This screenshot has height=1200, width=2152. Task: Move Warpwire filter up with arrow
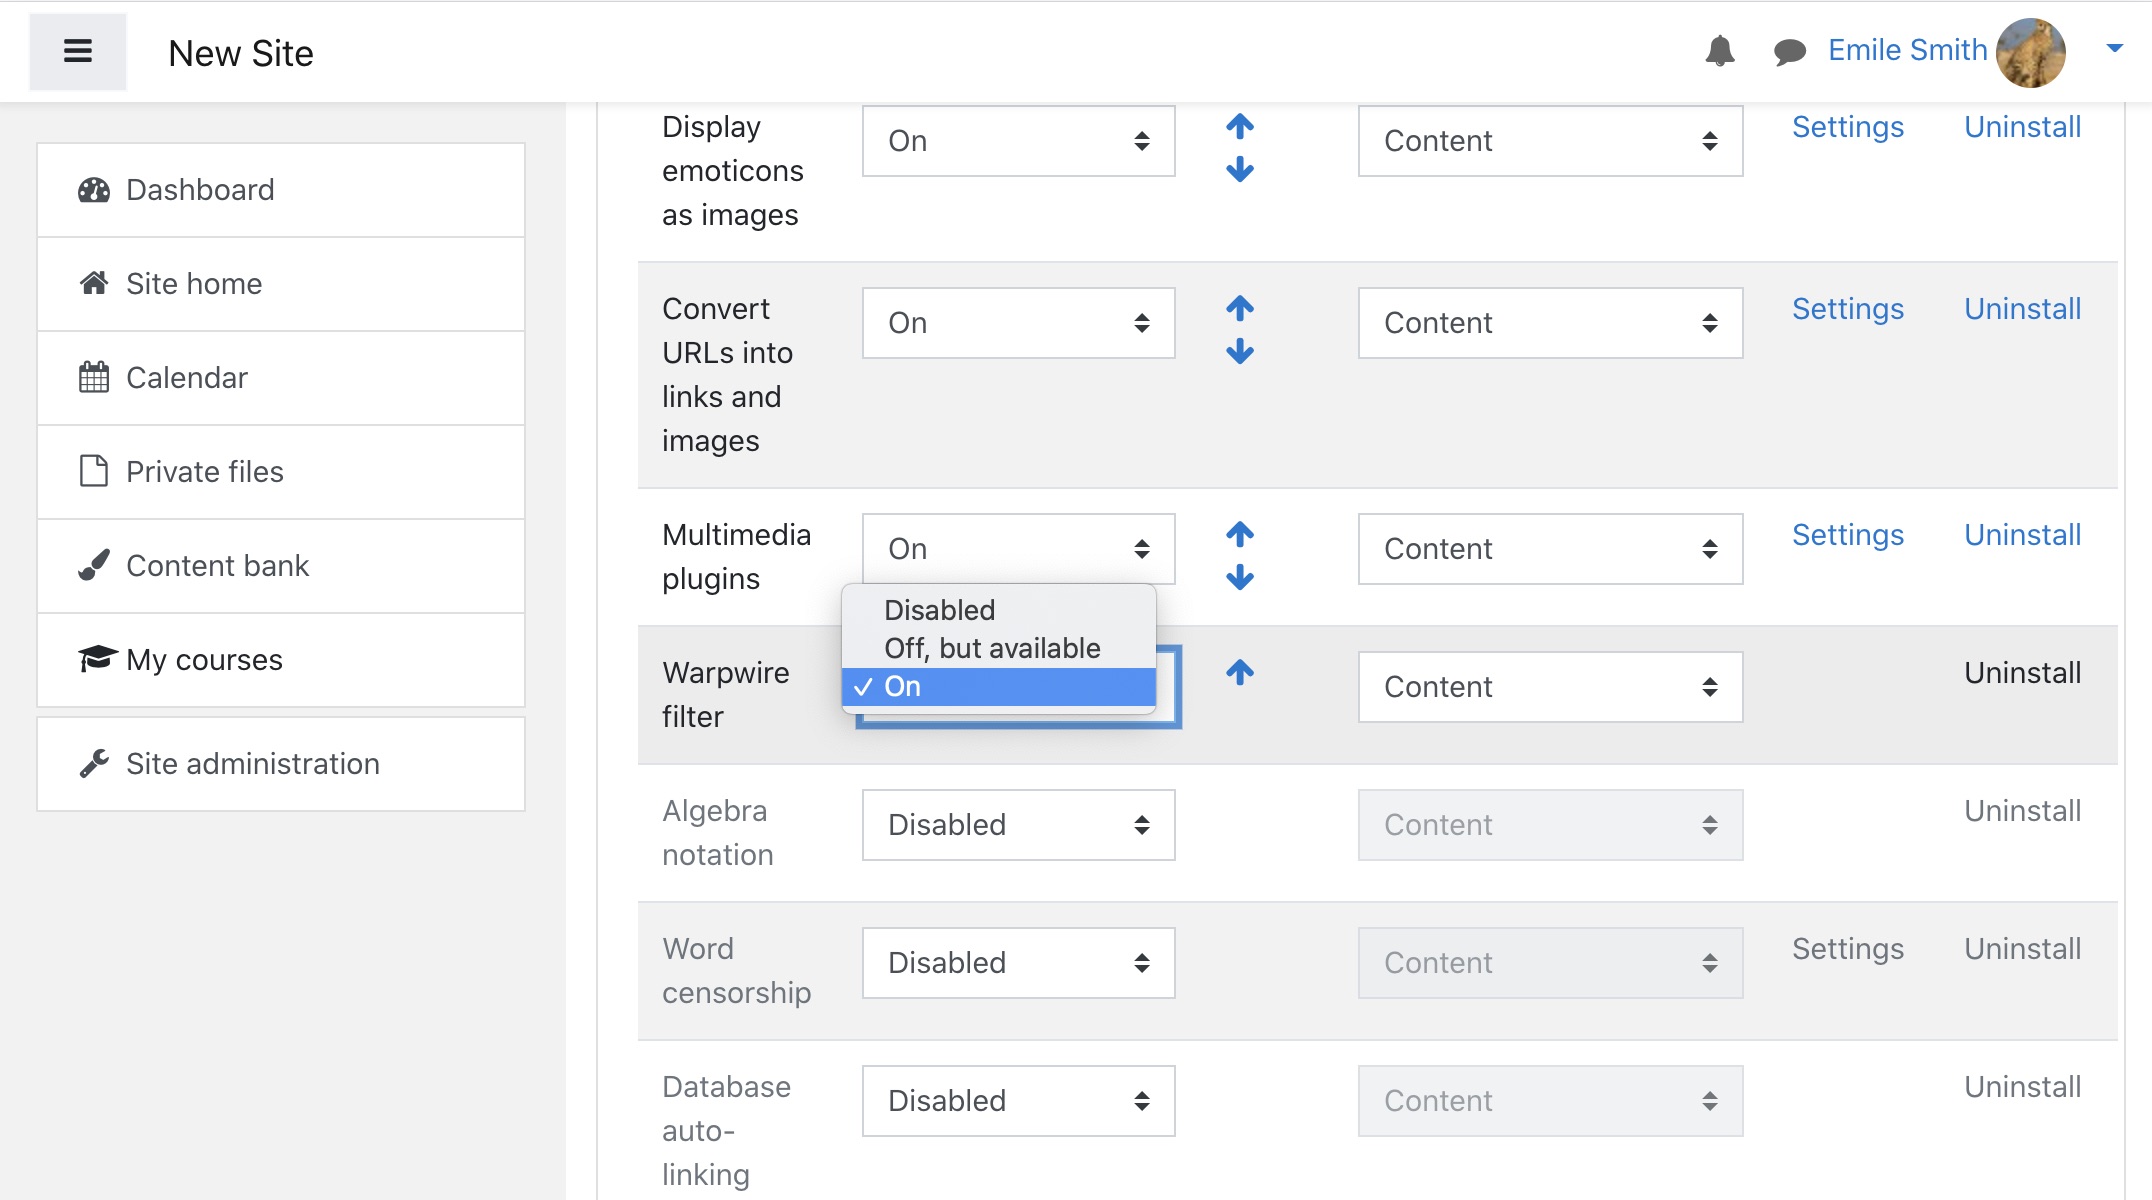tap(1240, 672)
